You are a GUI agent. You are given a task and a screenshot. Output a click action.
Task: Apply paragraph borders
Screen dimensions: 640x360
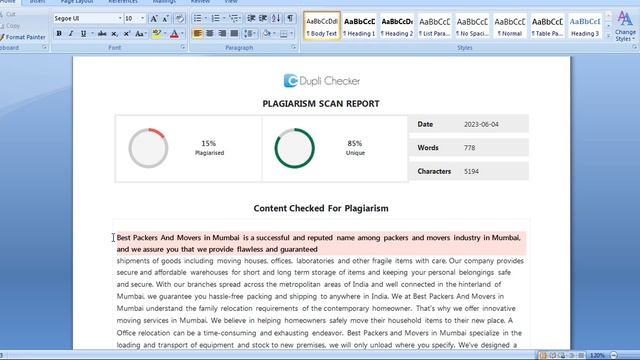pos(284,33)
